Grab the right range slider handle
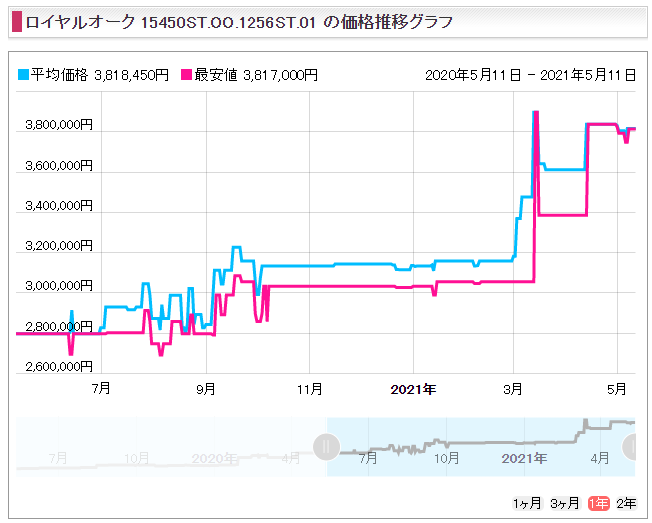 629,447
